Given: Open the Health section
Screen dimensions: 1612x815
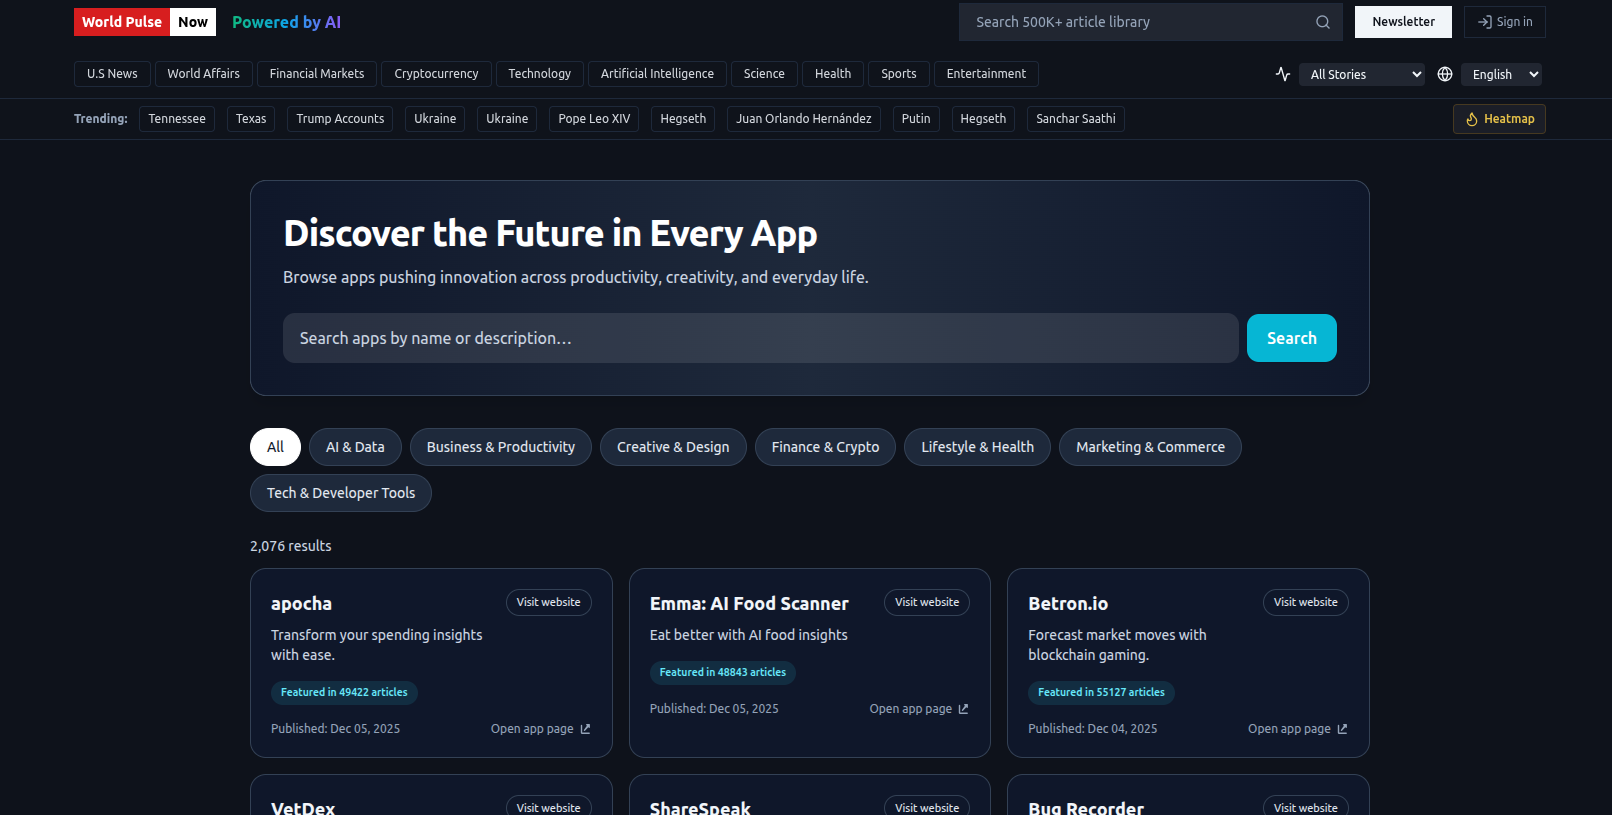Looking at the screenshot, I should tap(833, 74).
